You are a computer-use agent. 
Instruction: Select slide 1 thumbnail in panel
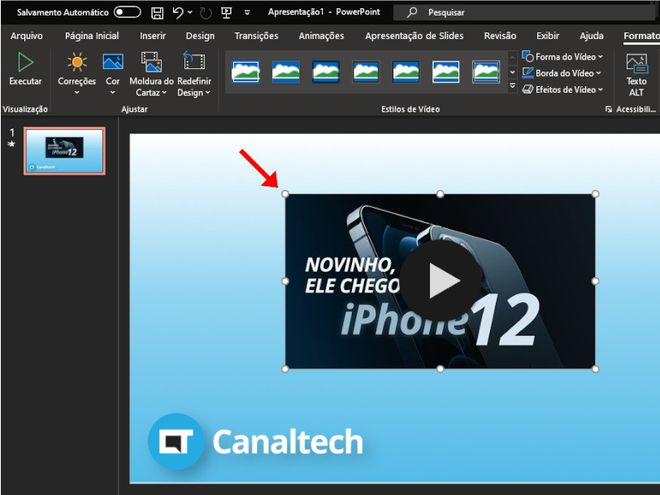click(64, 151)
